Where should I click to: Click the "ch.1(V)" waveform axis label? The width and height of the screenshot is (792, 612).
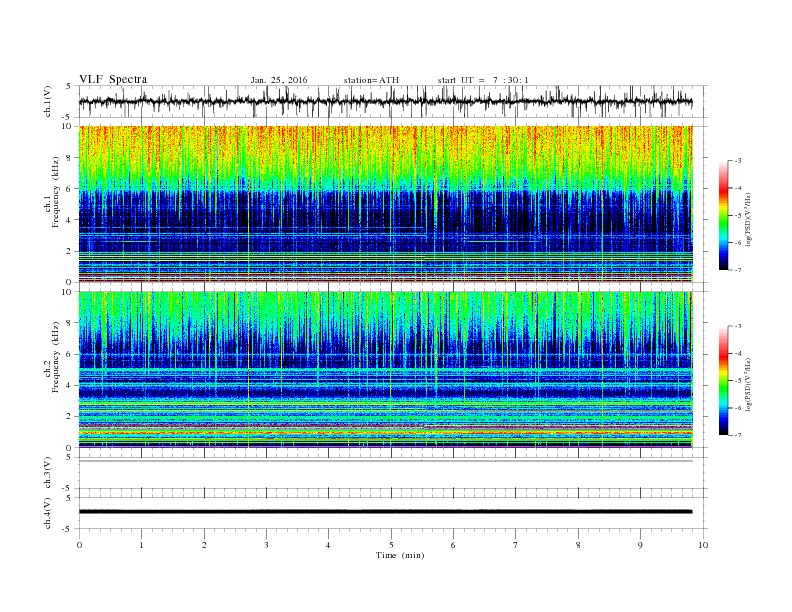[47, 101]
